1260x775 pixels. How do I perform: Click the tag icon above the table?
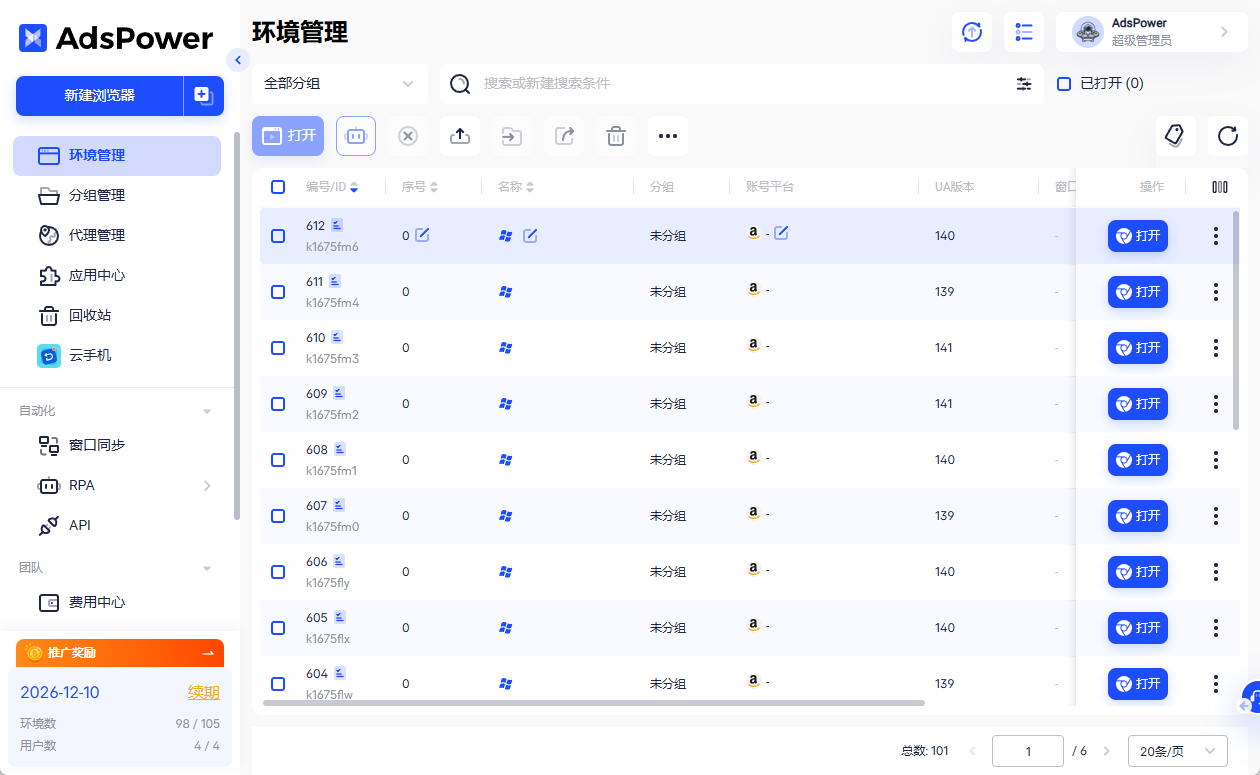click(x=1175, y=136)
